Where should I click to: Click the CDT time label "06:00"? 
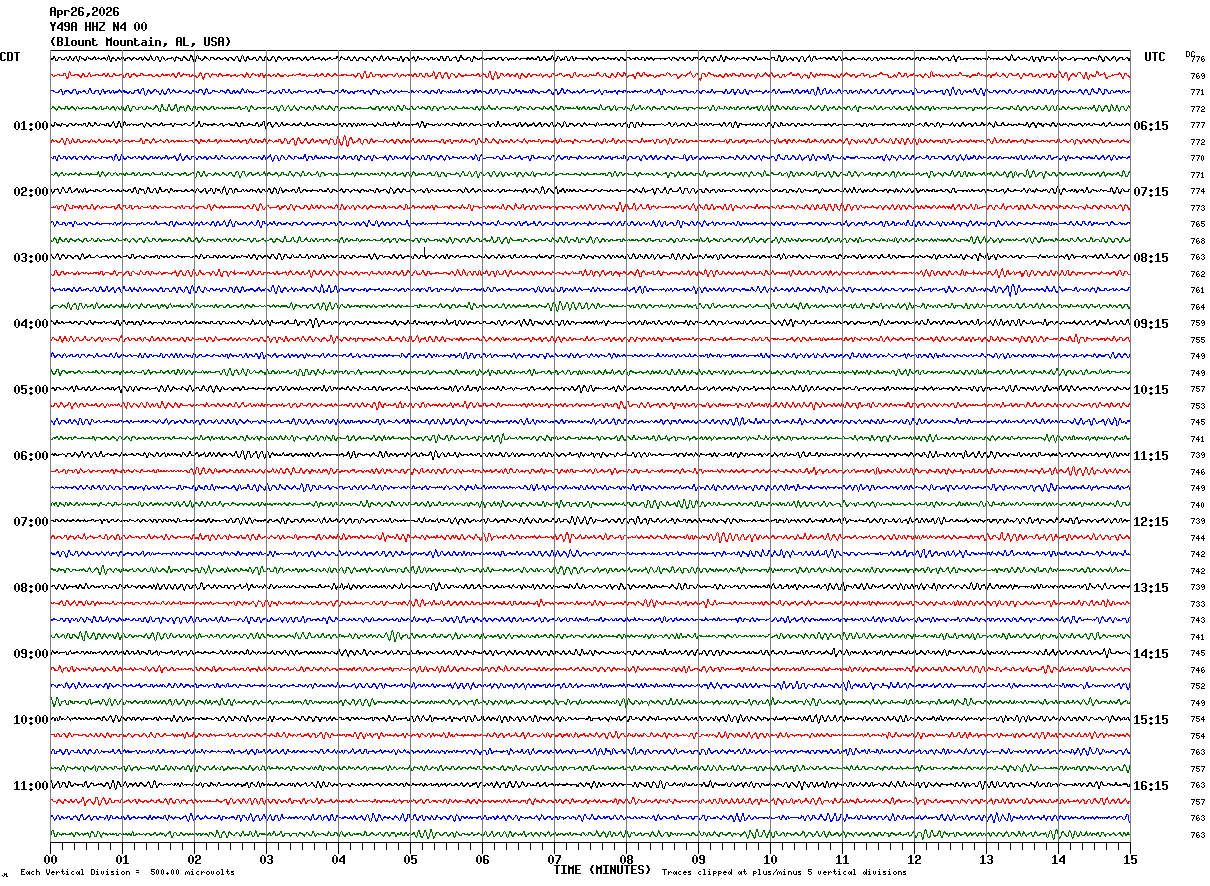31,456
